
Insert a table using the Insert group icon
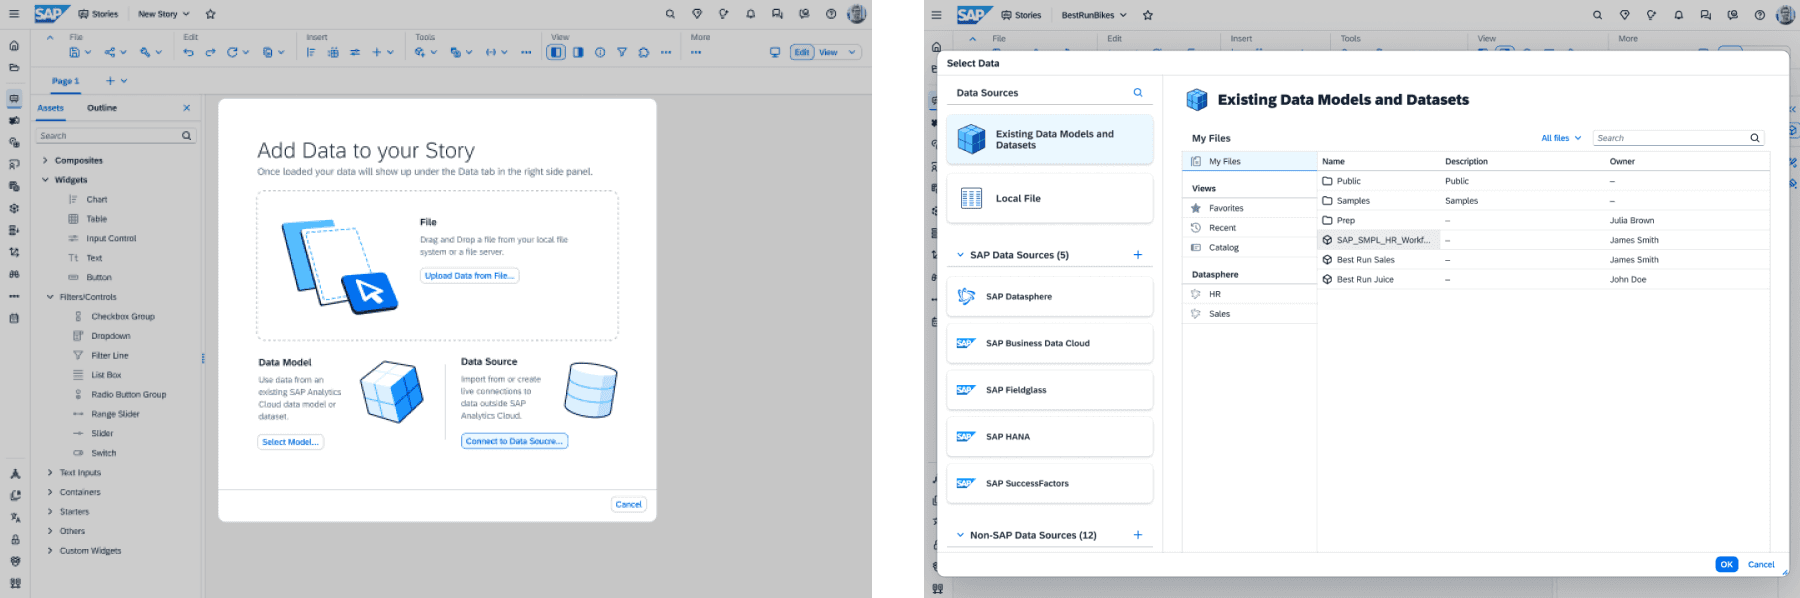coord(333,52)
